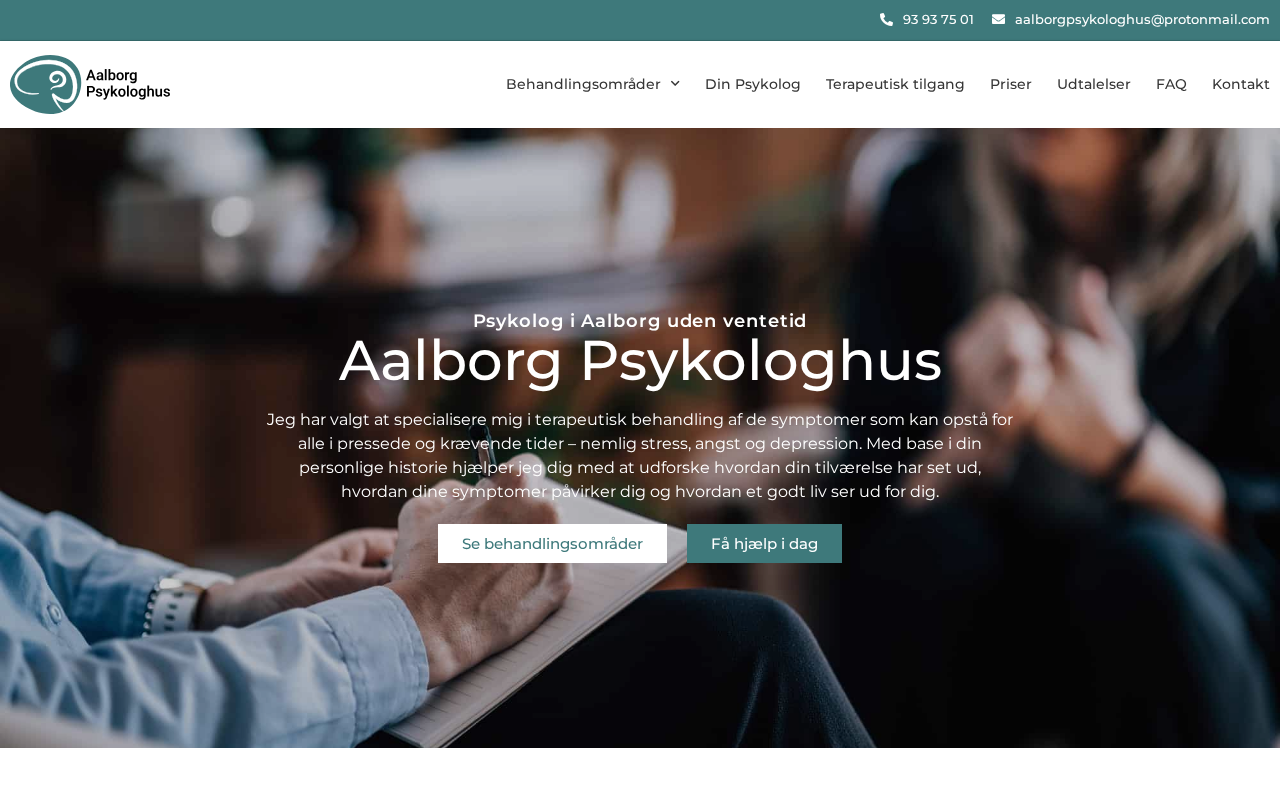The width and height of the screenshot is (1280, 800).
Task: Click the hero paragraph about stress, angst og depression
Action: 640,455
